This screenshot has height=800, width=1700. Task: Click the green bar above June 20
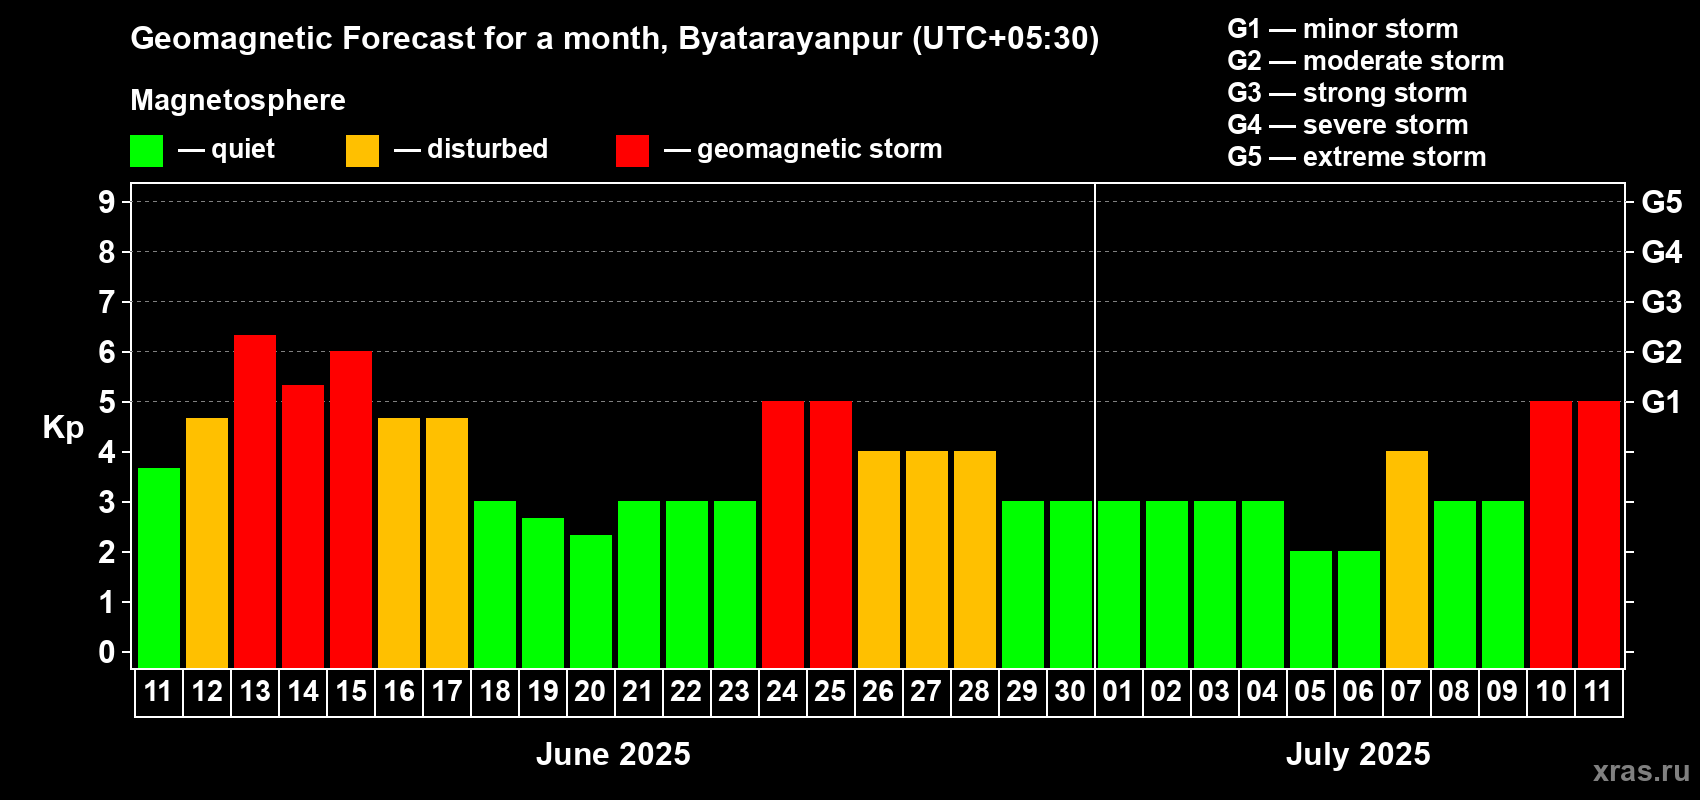pyautogui.click(x=591, y=601)
